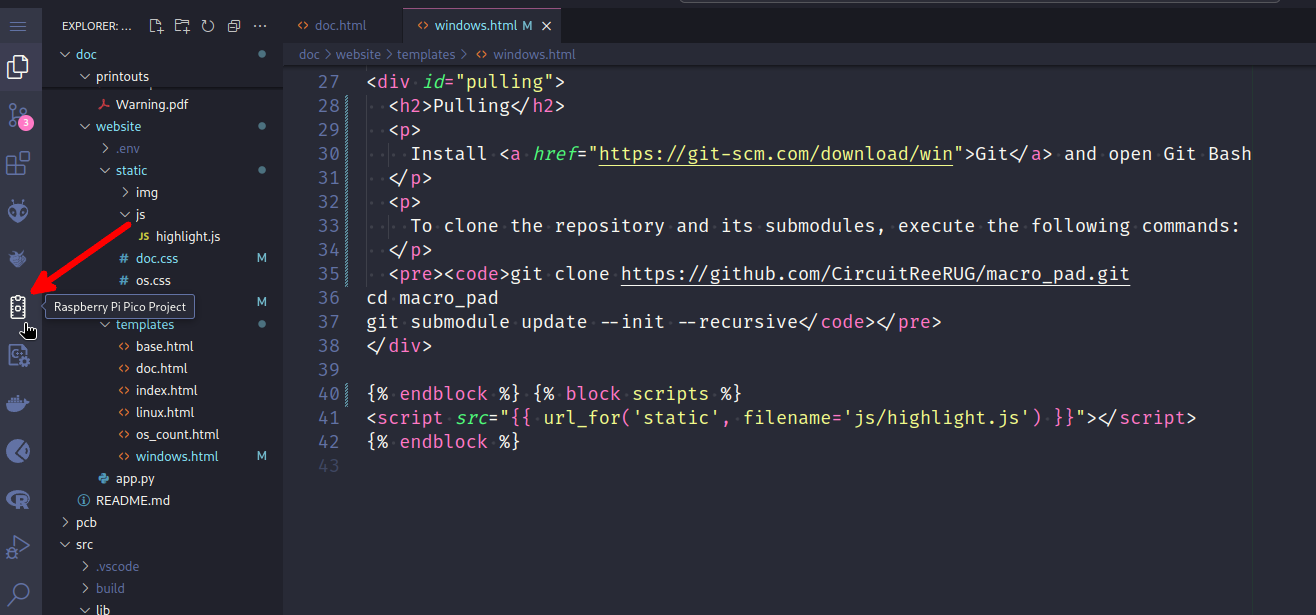Open the R extension view
Screen dimensions: 1316x615
pyautogui.click(x=18, y=499)
